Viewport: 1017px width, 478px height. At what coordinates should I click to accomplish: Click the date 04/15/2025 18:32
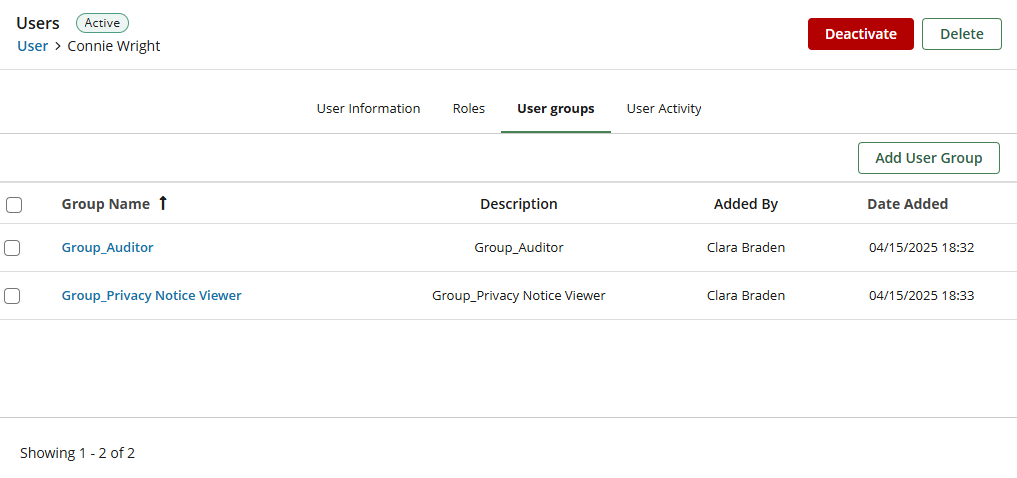pyautogui.click(x=922, y=247)
